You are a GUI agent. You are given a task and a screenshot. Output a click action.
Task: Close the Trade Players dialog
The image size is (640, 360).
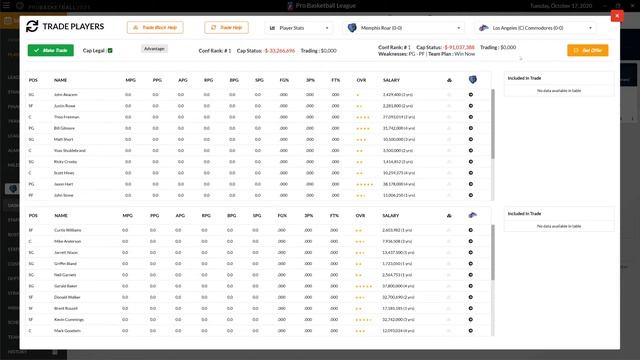click(x=617, y=16)
